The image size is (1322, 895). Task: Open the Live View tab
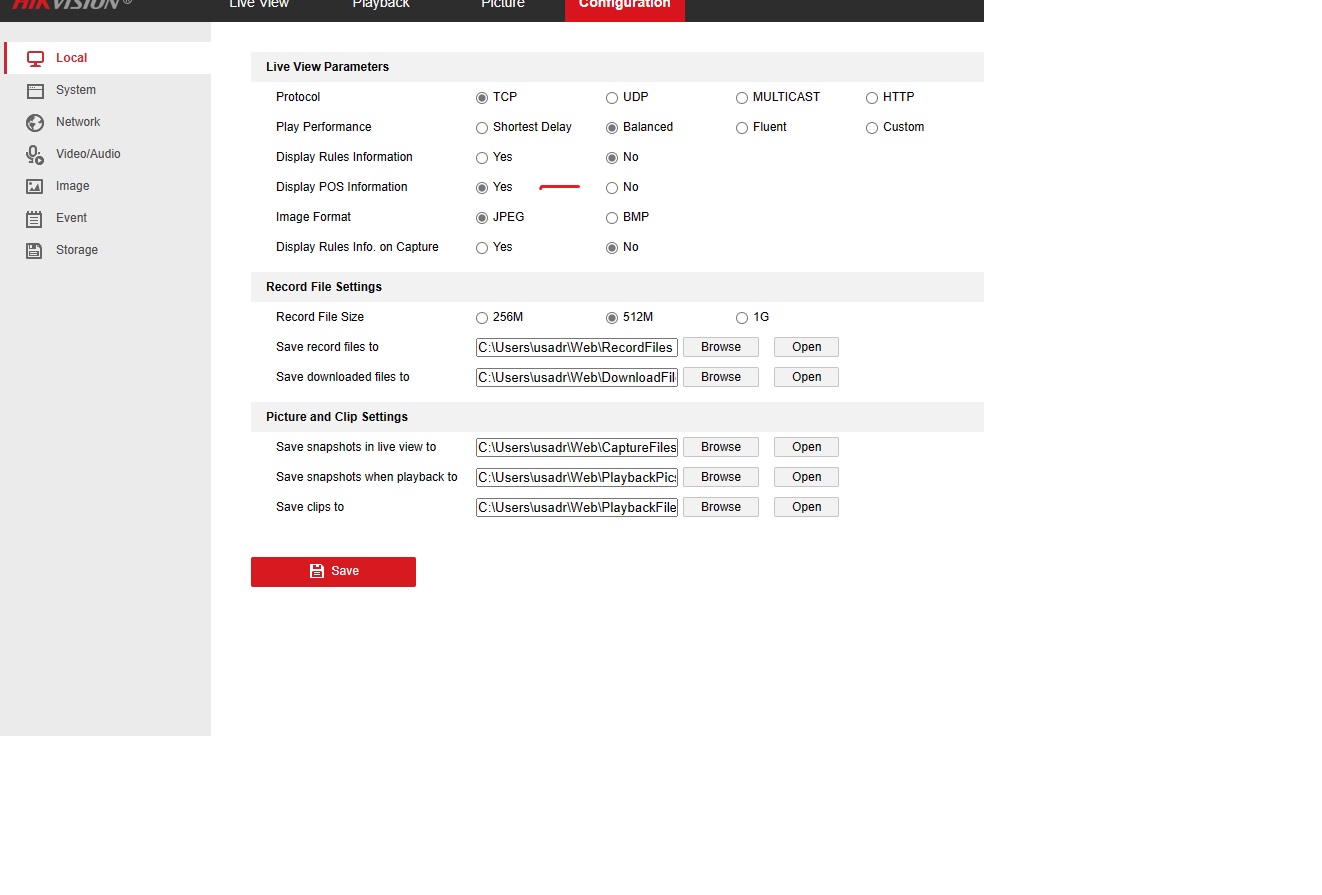(x=259, y=5)
